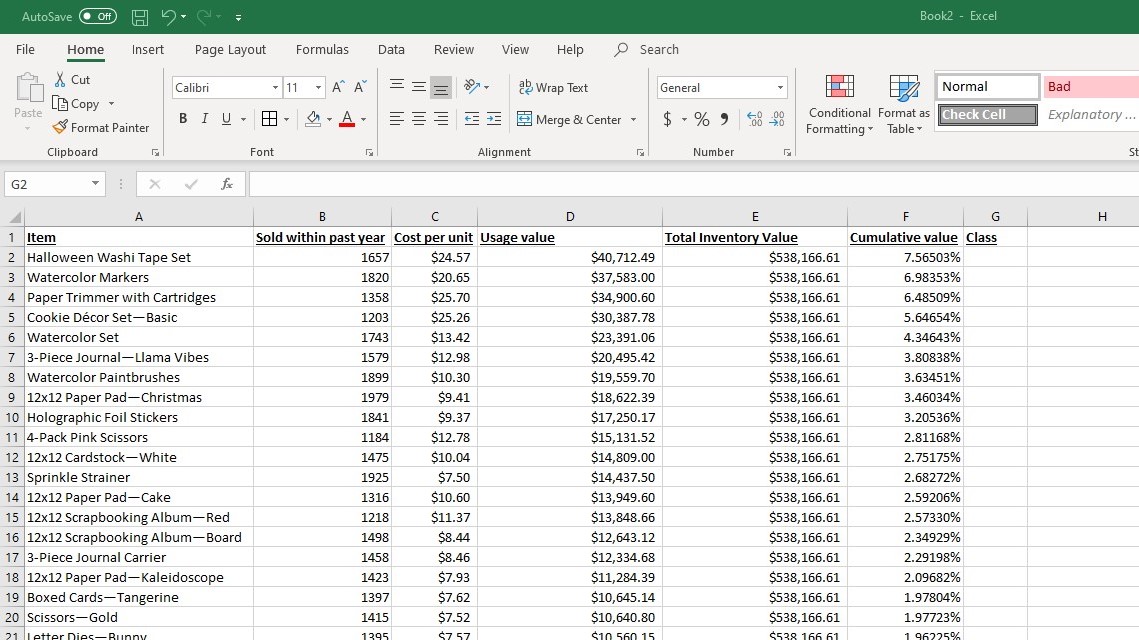Viewport: 1139px width, 640px height.
Task: Switch to the Insert tab
Action: click(147, 49)
